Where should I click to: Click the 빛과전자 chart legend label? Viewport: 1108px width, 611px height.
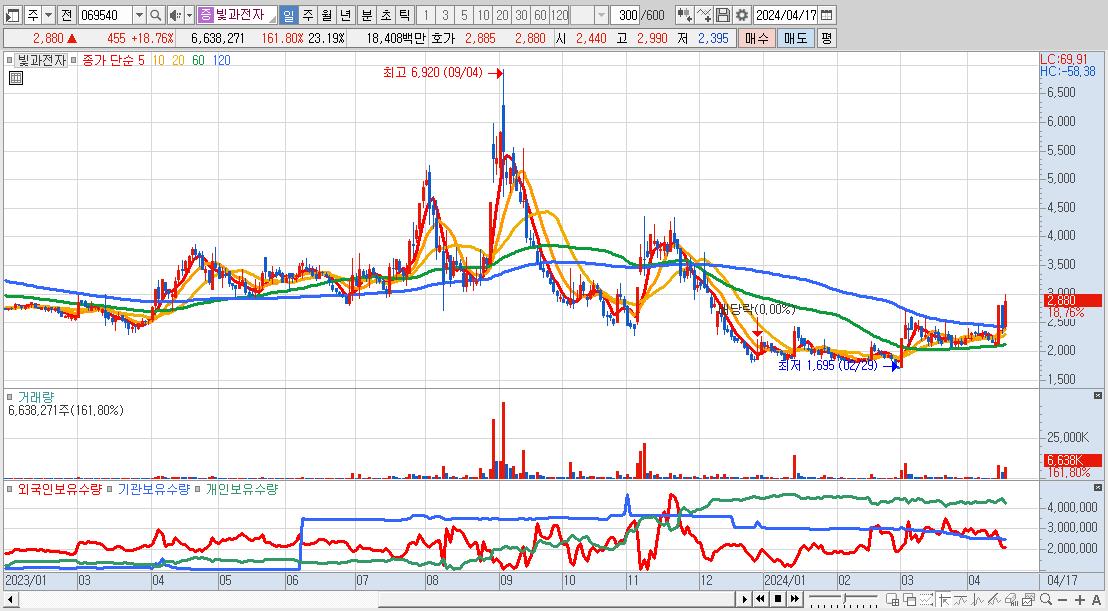tap(41, 61)
